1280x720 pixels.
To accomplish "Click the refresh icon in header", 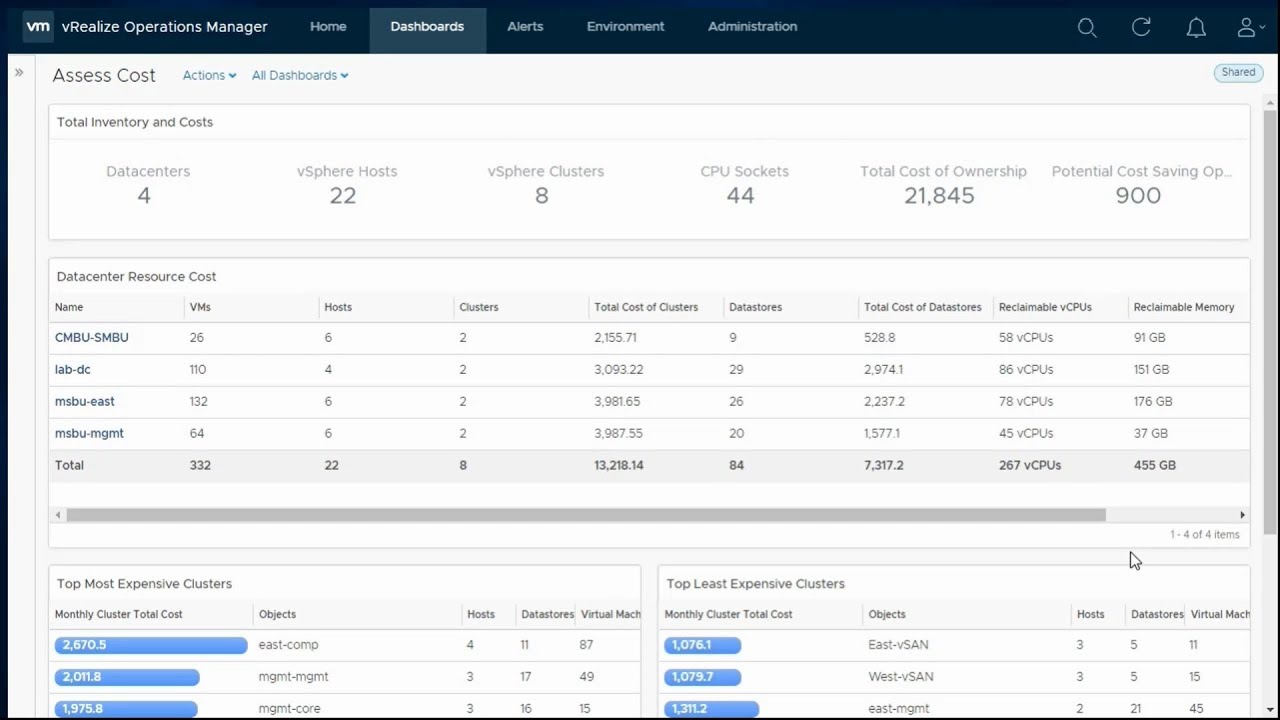I will (x=1141, y=27).
